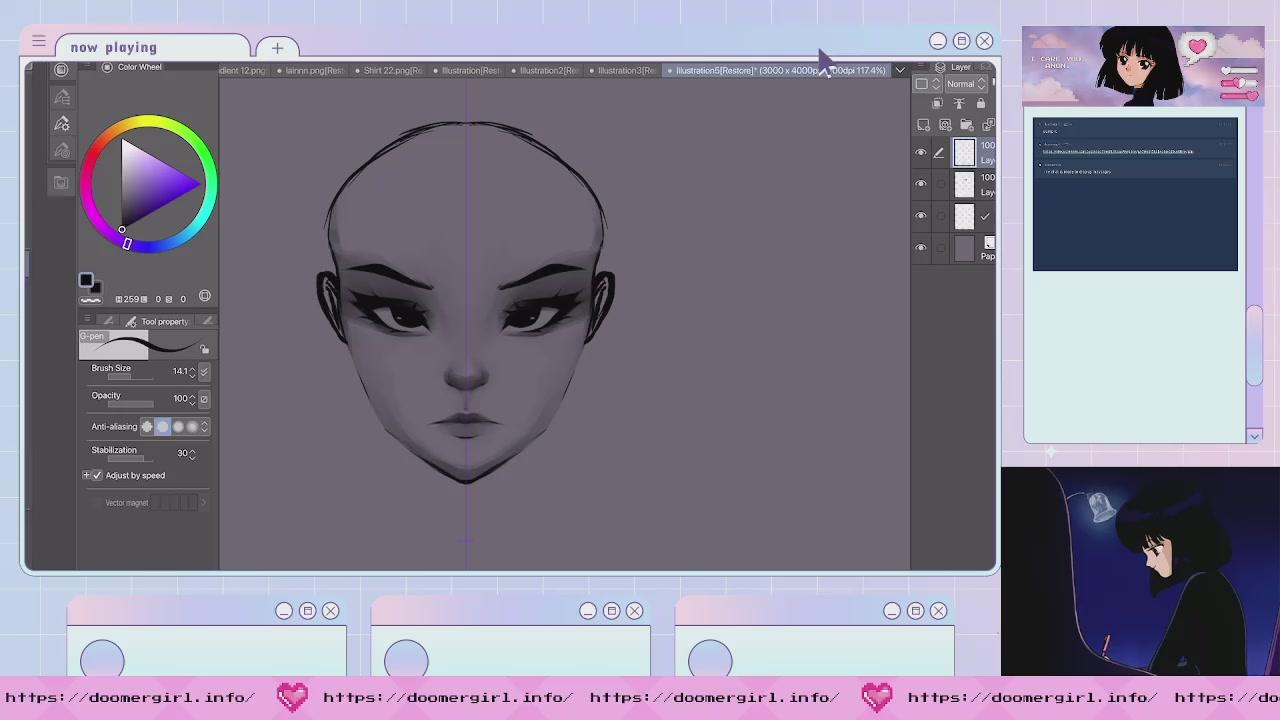Click the first doomergirl.info link in the ticker
This screenshot has height=720, width=1280.
click(129, 697)
